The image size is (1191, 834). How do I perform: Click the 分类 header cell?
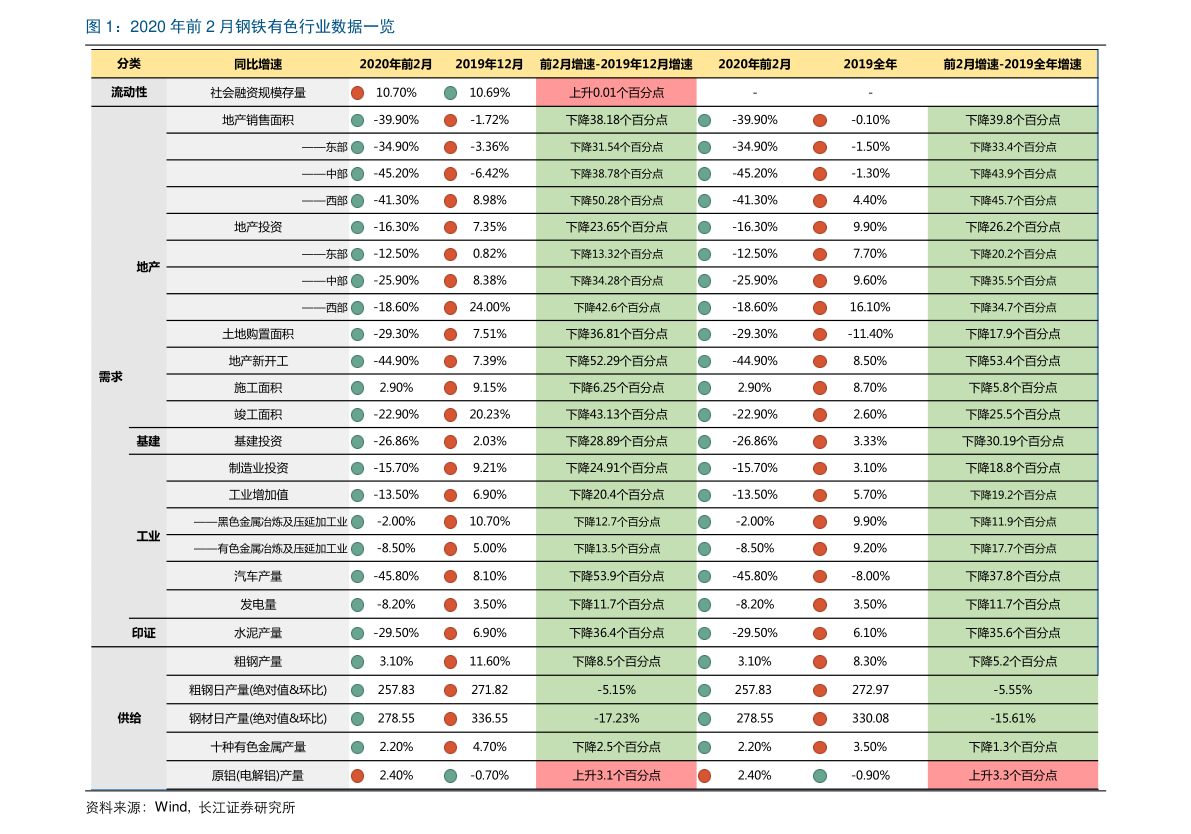point(128,64)
